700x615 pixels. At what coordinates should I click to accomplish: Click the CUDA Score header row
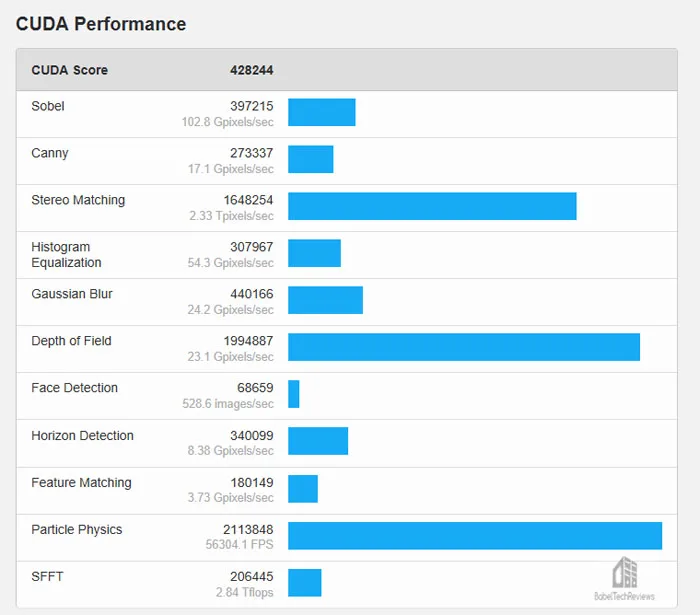(x=347, y=70)
